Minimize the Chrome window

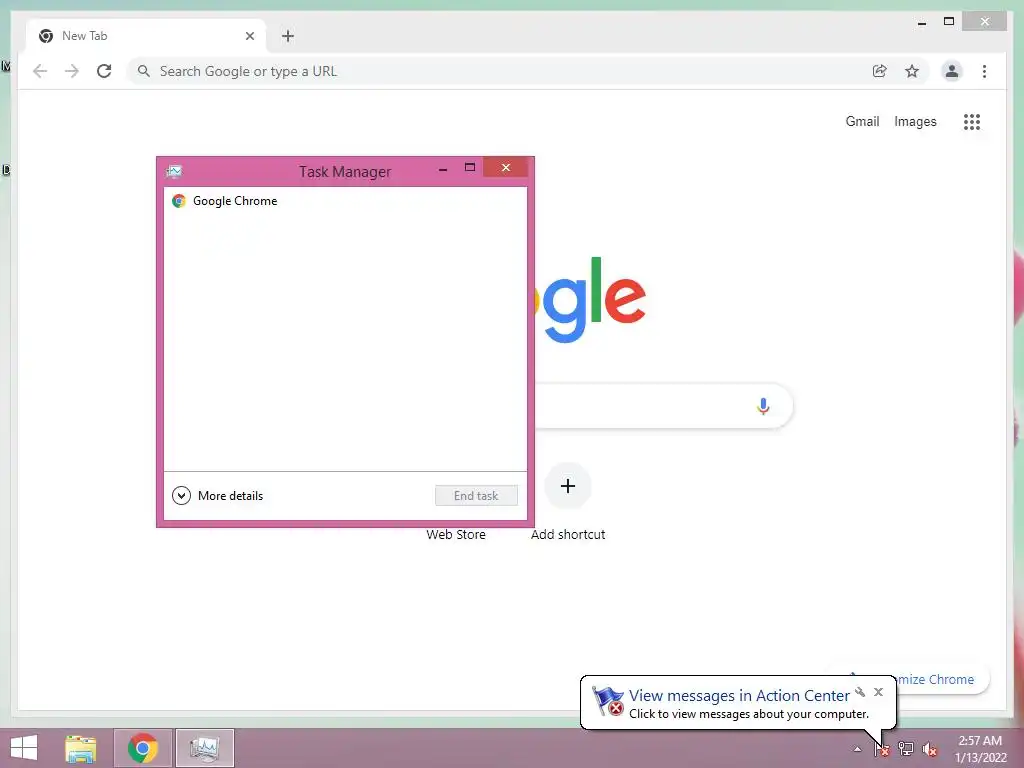[921, 22]
